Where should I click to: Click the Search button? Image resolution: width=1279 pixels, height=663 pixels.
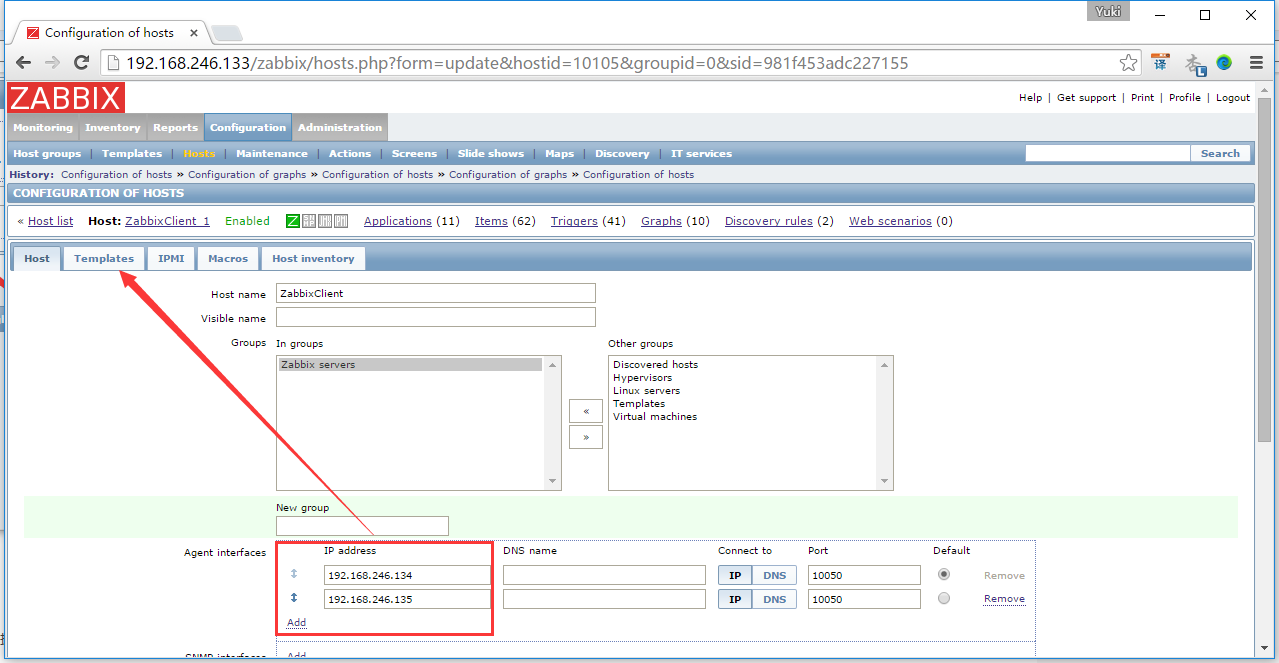point(1220,153)
